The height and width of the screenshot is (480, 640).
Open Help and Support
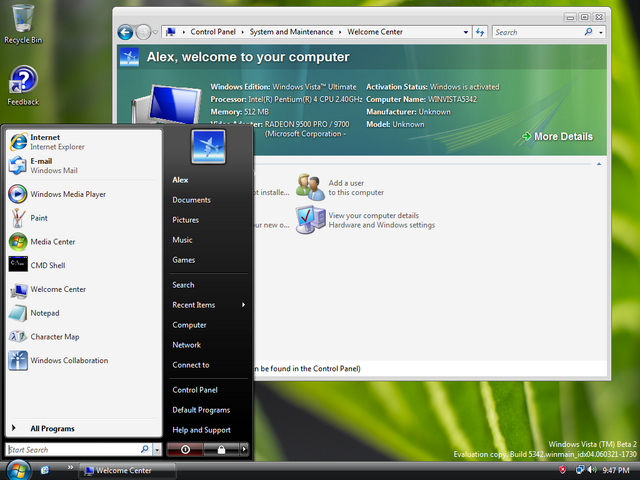tap(201, 430)
